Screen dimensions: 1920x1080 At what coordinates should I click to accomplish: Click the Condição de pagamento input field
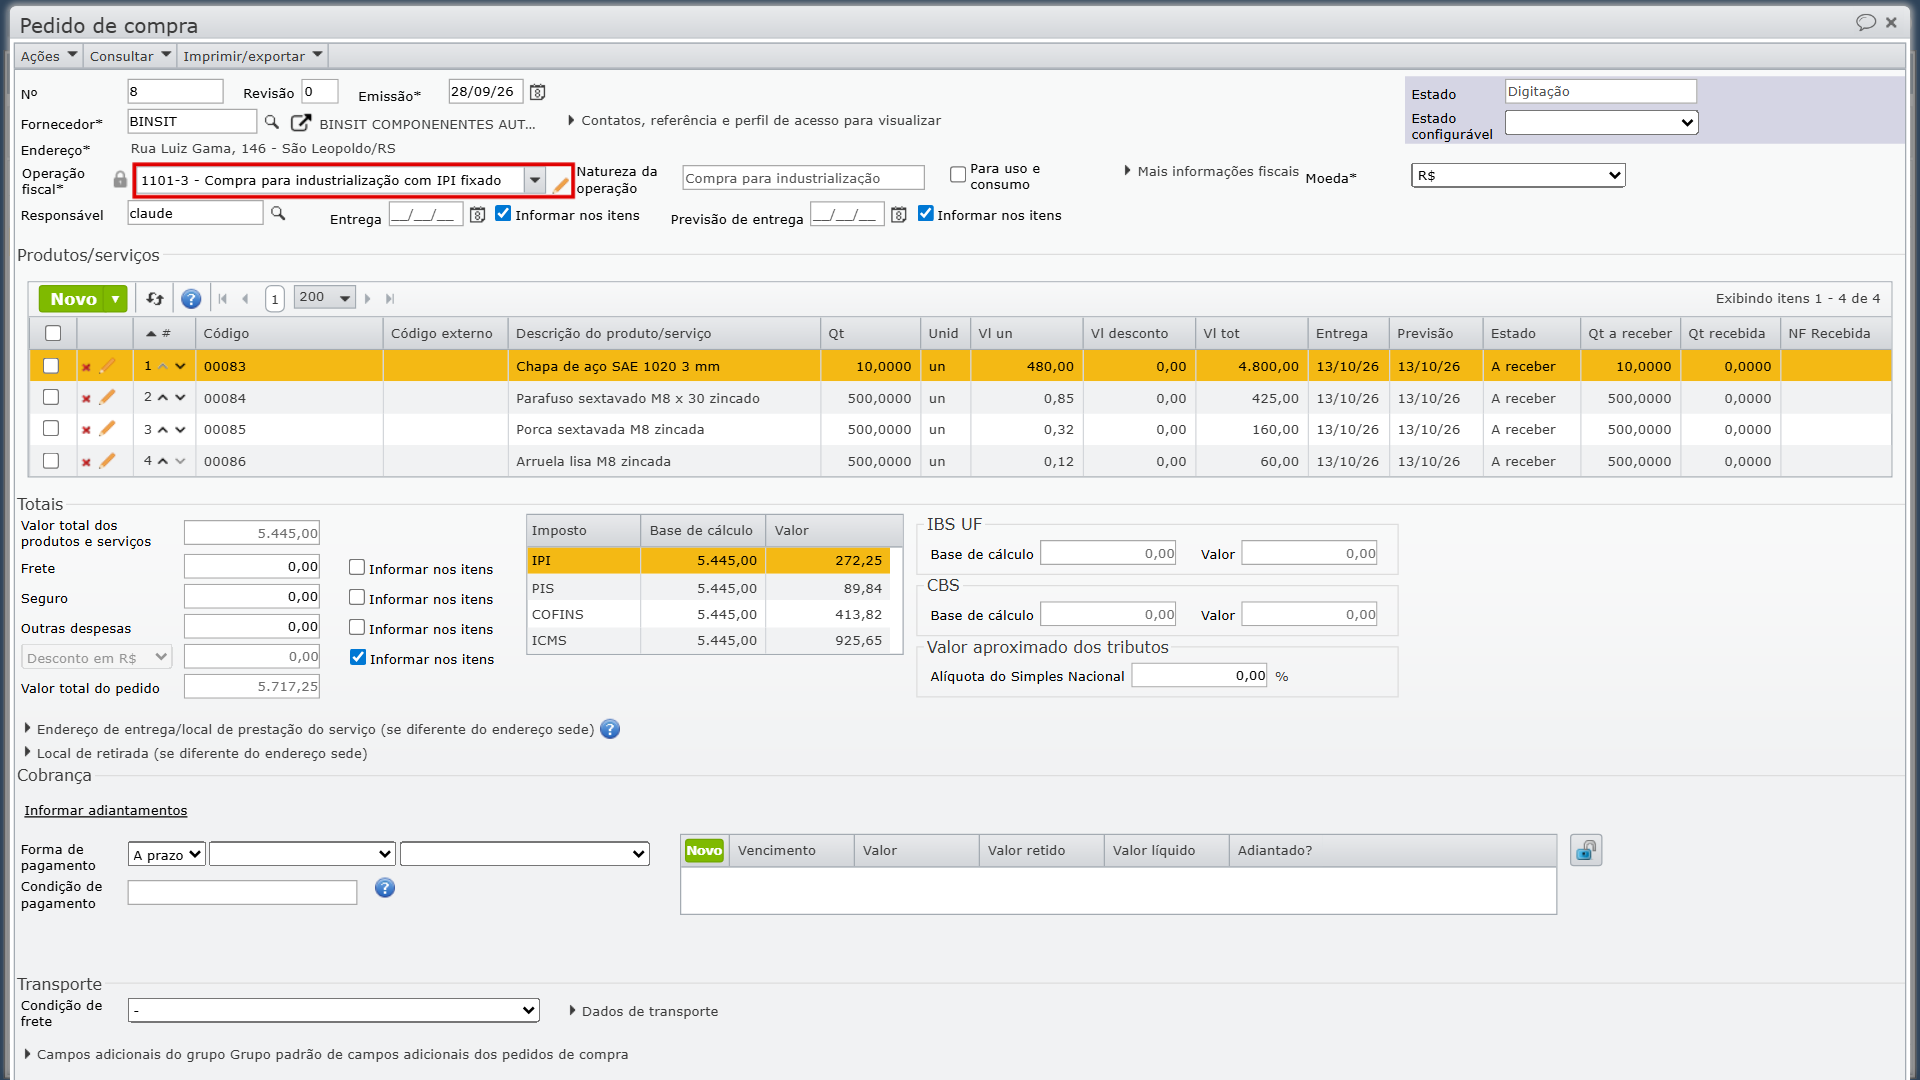(x=242, y=893)
